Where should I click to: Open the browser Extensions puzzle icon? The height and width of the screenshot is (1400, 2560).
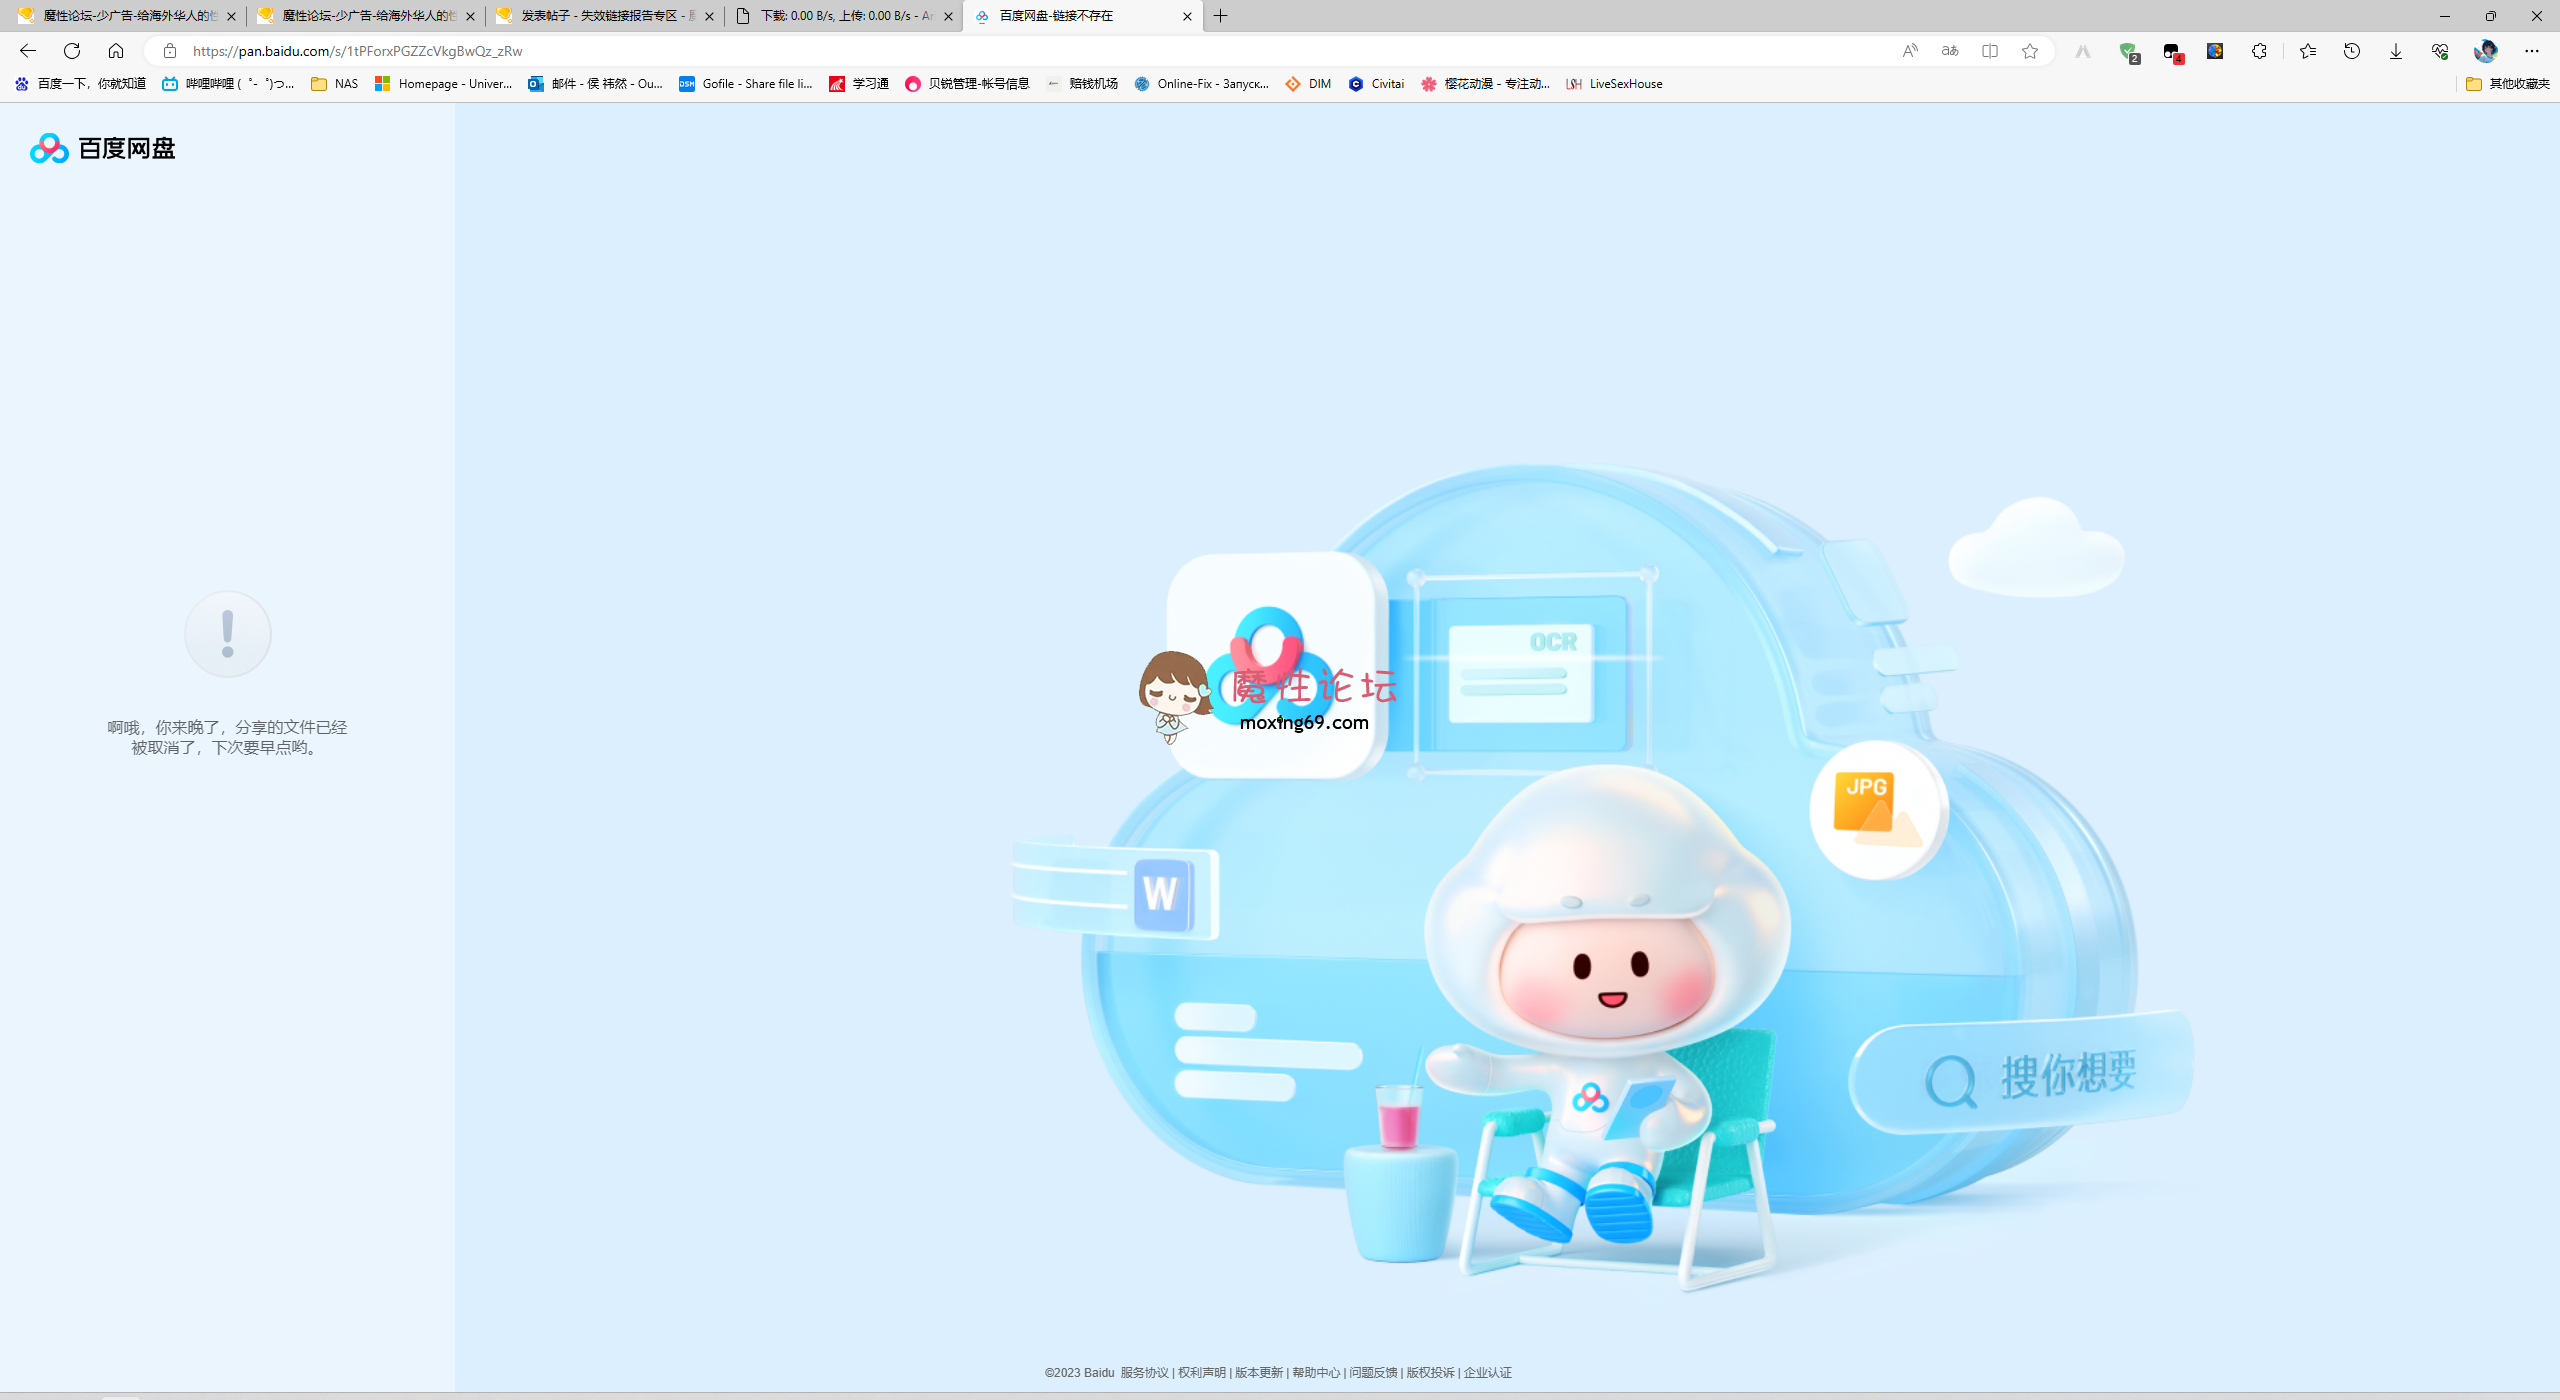2259,51
